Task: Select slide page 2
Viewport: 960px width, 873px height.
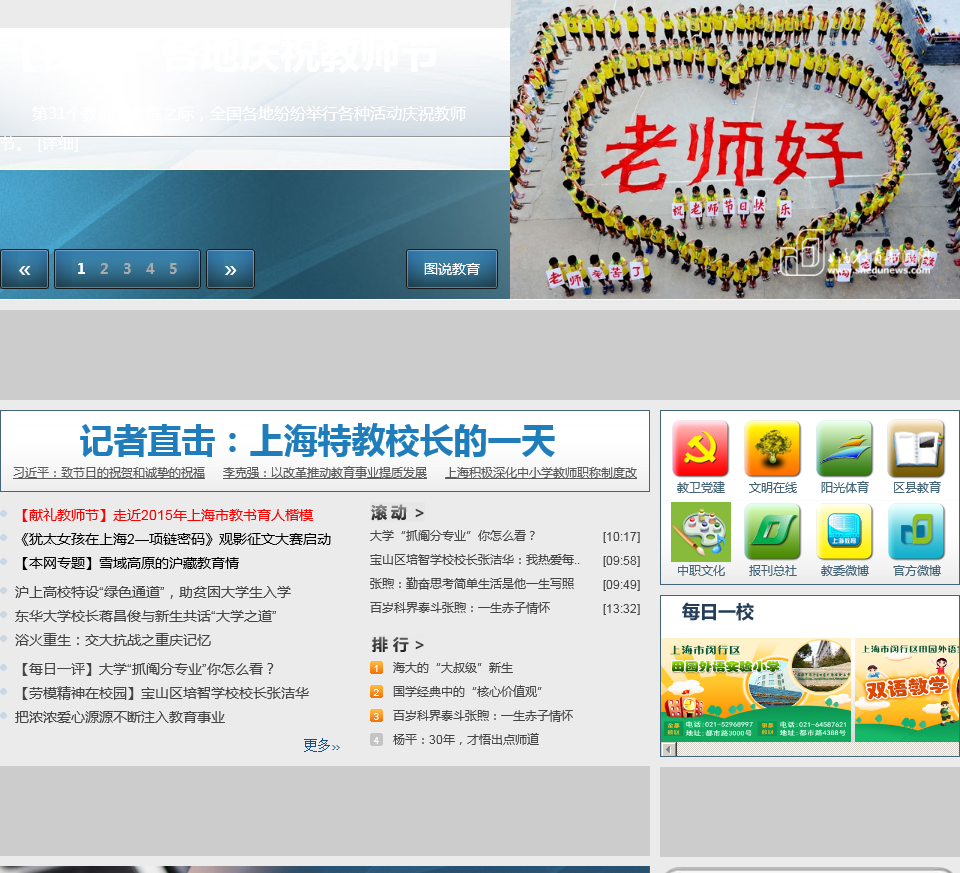Action: pyautogui.click(x=104, y=269)
